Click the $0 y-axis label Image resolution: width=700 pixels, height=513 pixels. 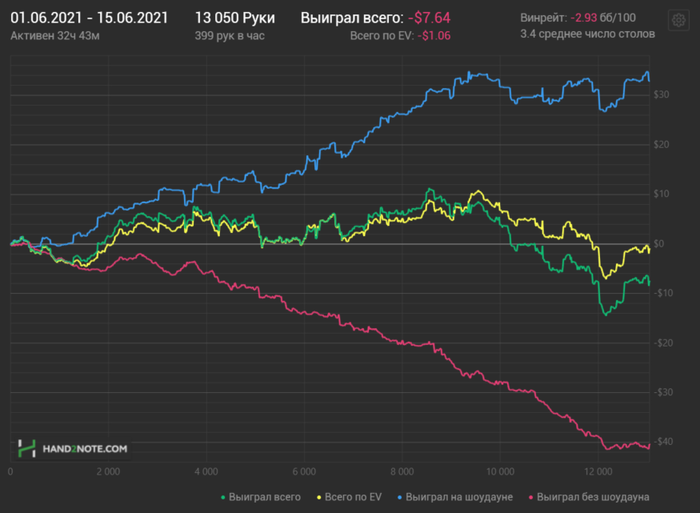point(659,244)
